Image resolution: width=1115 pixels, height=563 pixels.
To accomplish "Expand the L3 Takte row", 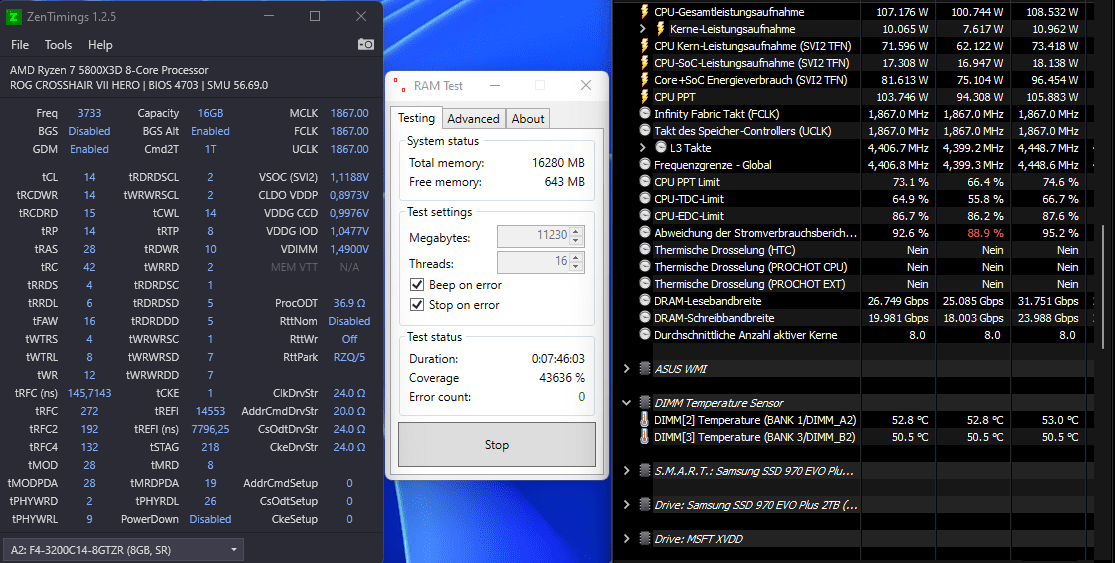I will click(643, 148).
